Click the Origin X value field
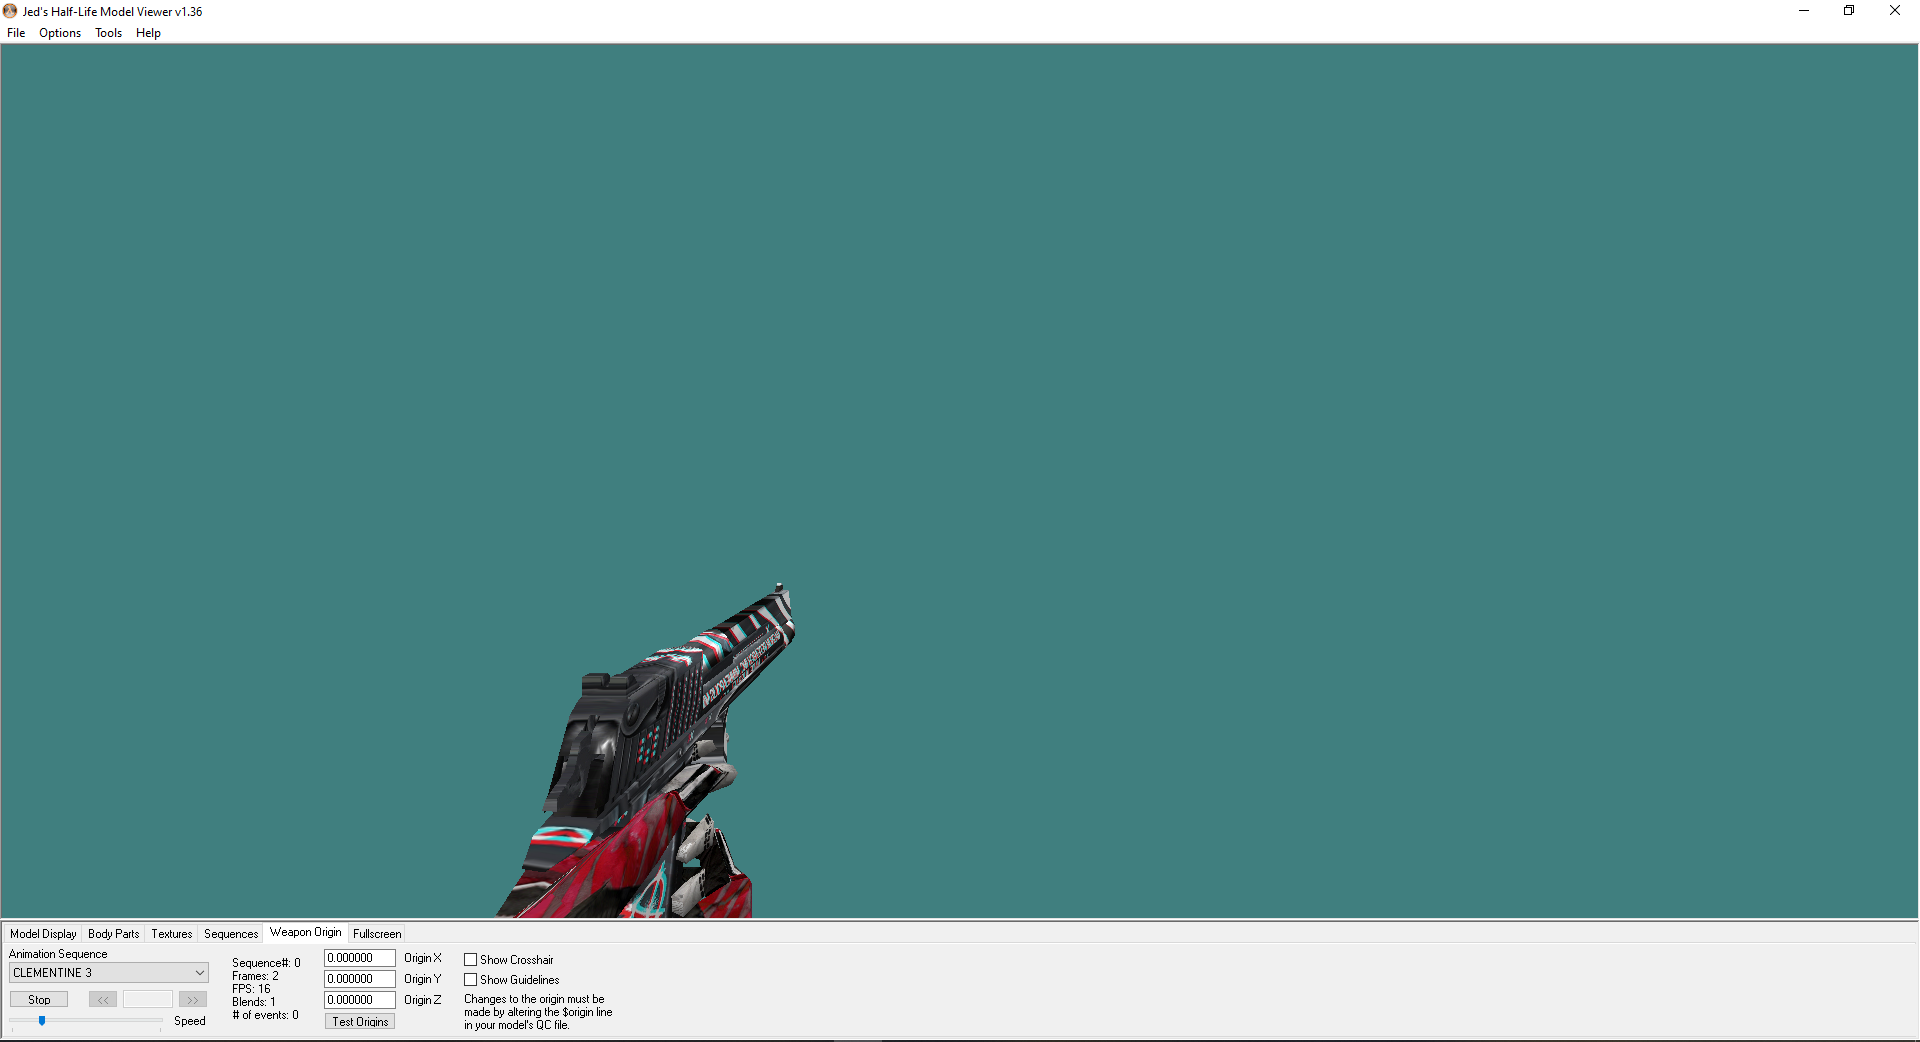 coord(360,958)
